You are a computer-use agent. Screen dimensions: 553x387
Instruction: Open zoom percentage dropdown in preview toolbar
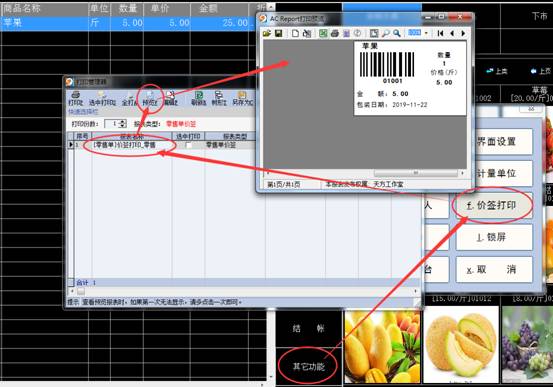[x=426, y=33]
